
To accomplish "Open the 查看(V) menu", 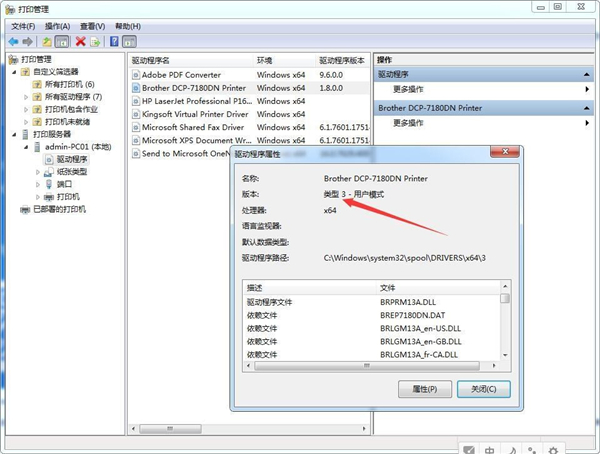I will click(92, 25).
